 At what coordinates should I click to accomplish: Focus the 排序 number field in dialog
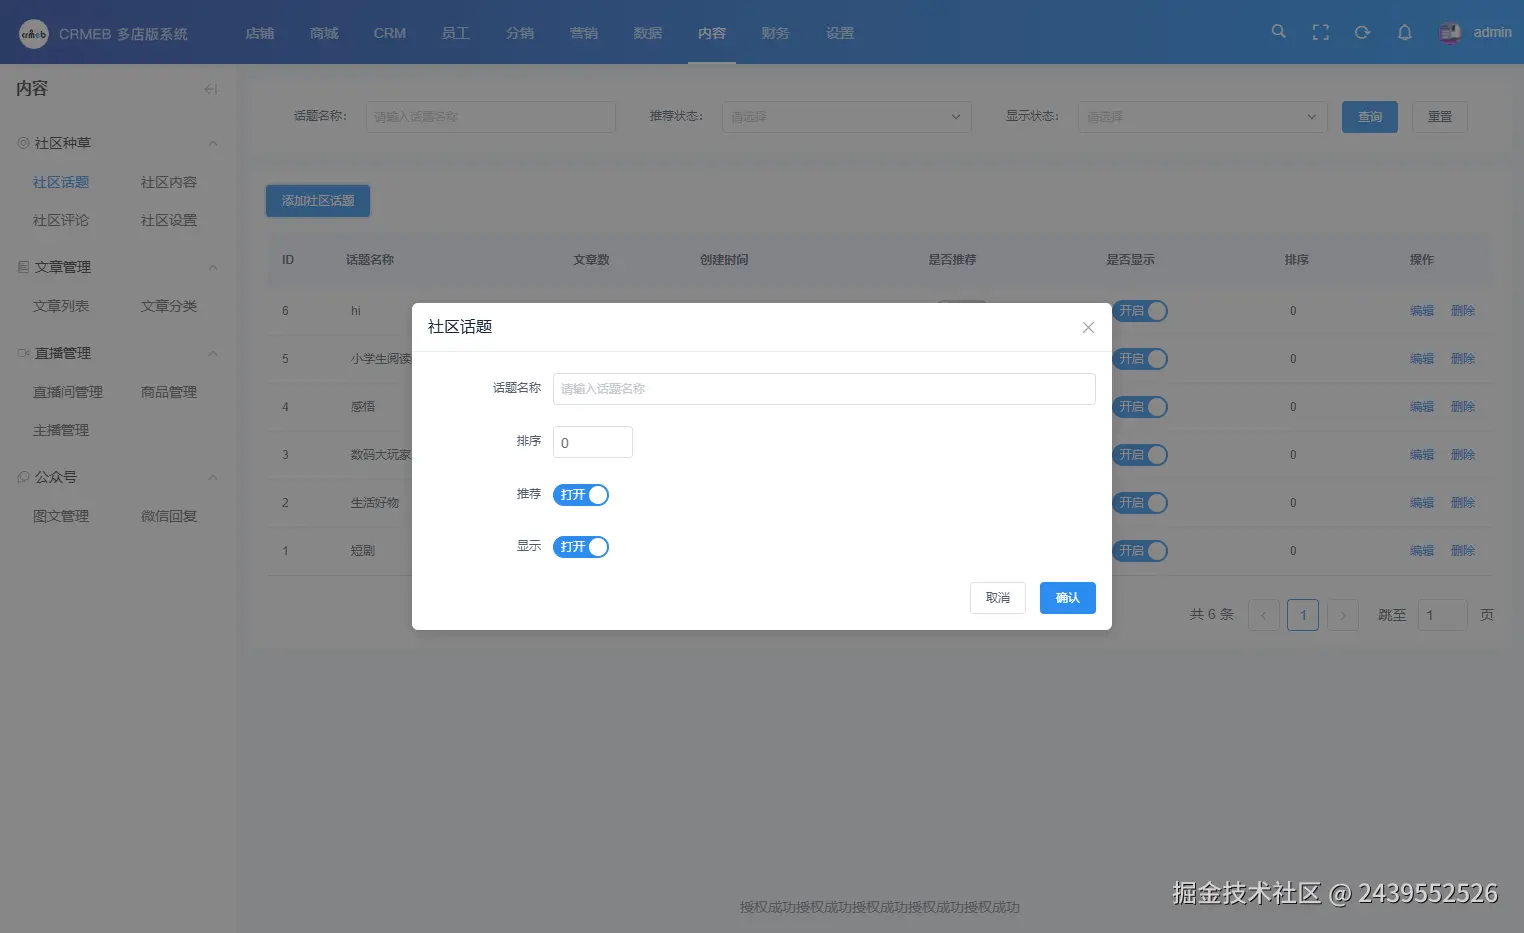tap(593, 442)
